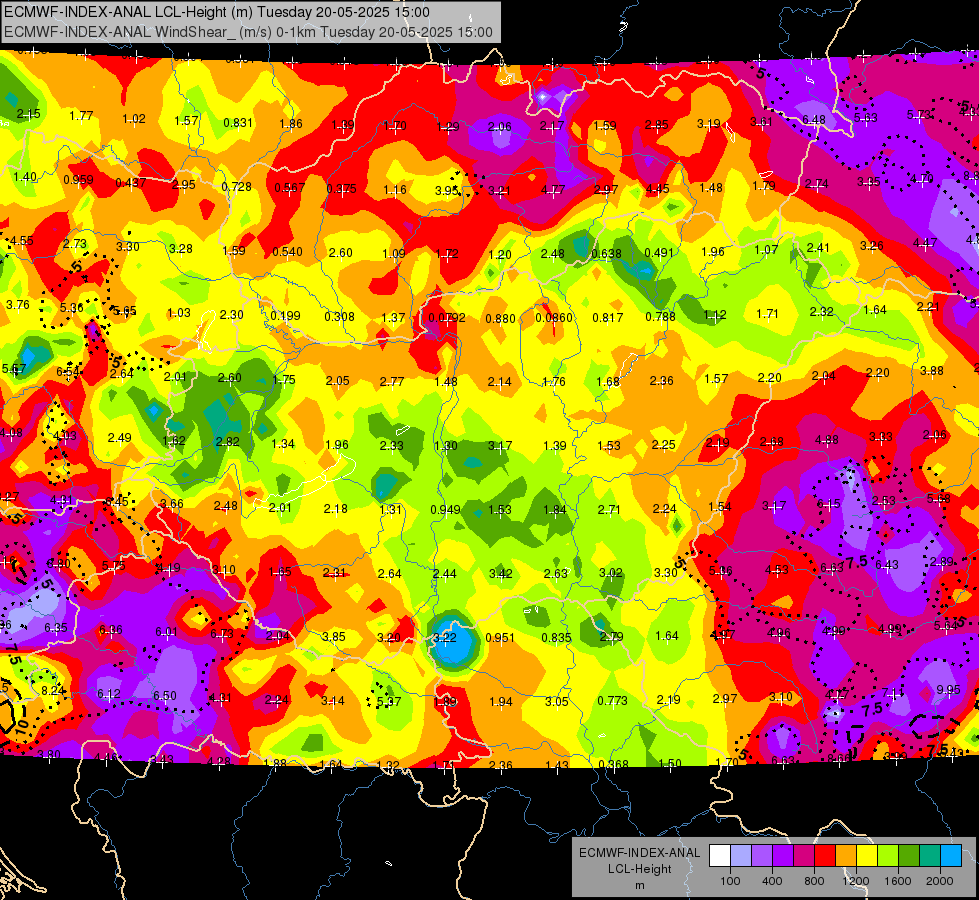Screen dimensions: 979x900
Task: Click the wind shear value 0.199
Action: 285,315
